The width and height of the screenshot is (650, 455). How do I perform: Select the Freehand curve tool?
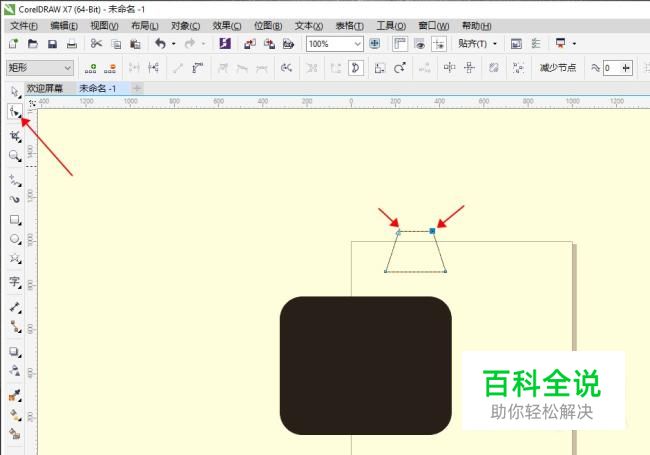[x=15, y=180]
